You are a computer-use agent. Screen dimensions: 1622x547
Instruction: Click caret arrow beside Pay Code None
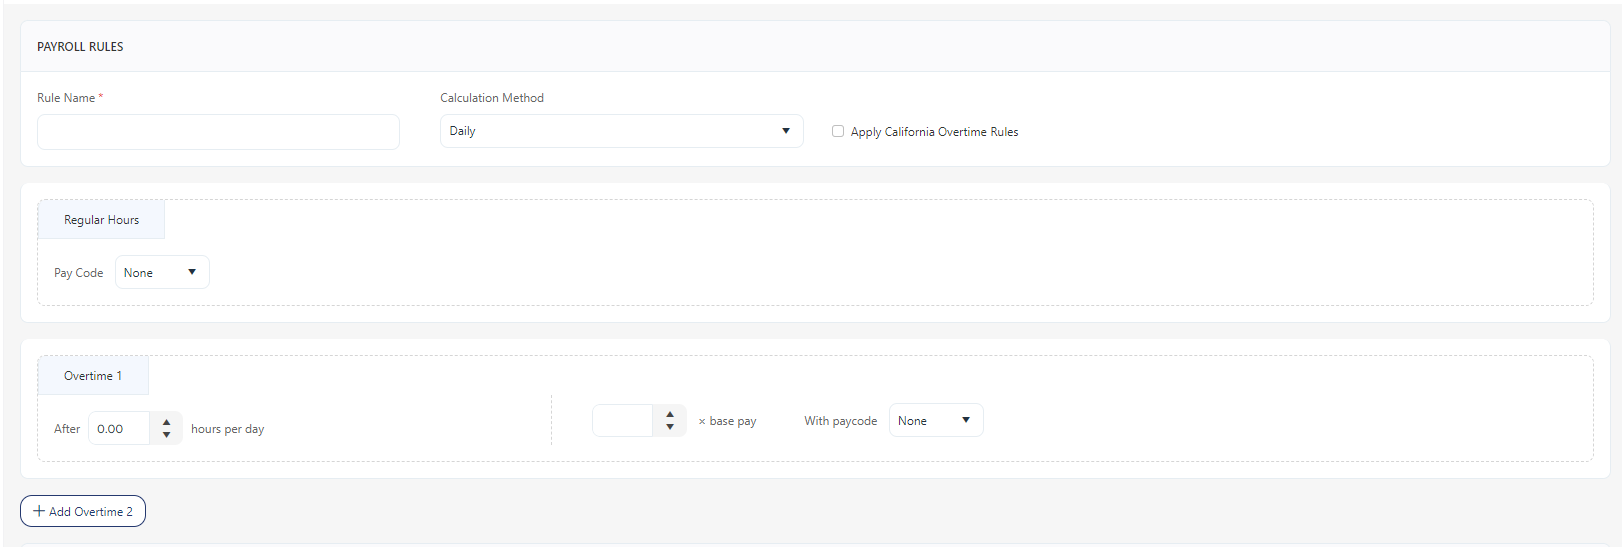tap(192, 272)
